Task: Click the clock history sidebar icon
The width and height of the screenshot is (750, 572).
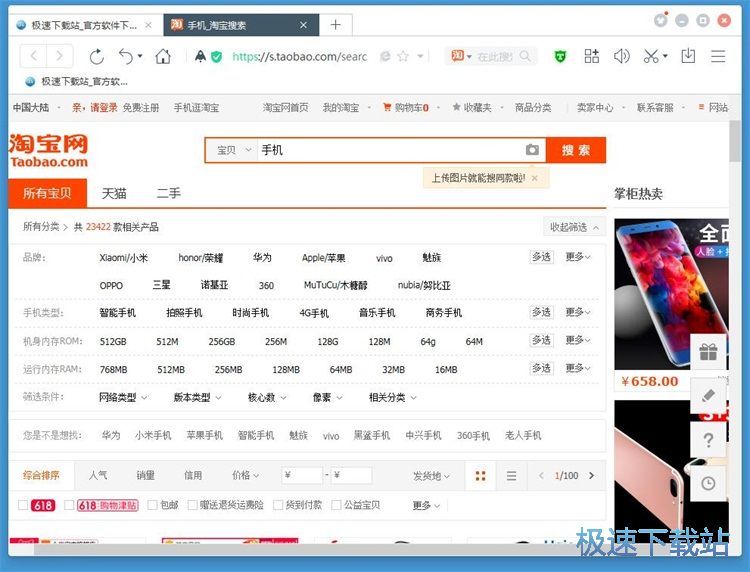Action: (x=708, y=484)
